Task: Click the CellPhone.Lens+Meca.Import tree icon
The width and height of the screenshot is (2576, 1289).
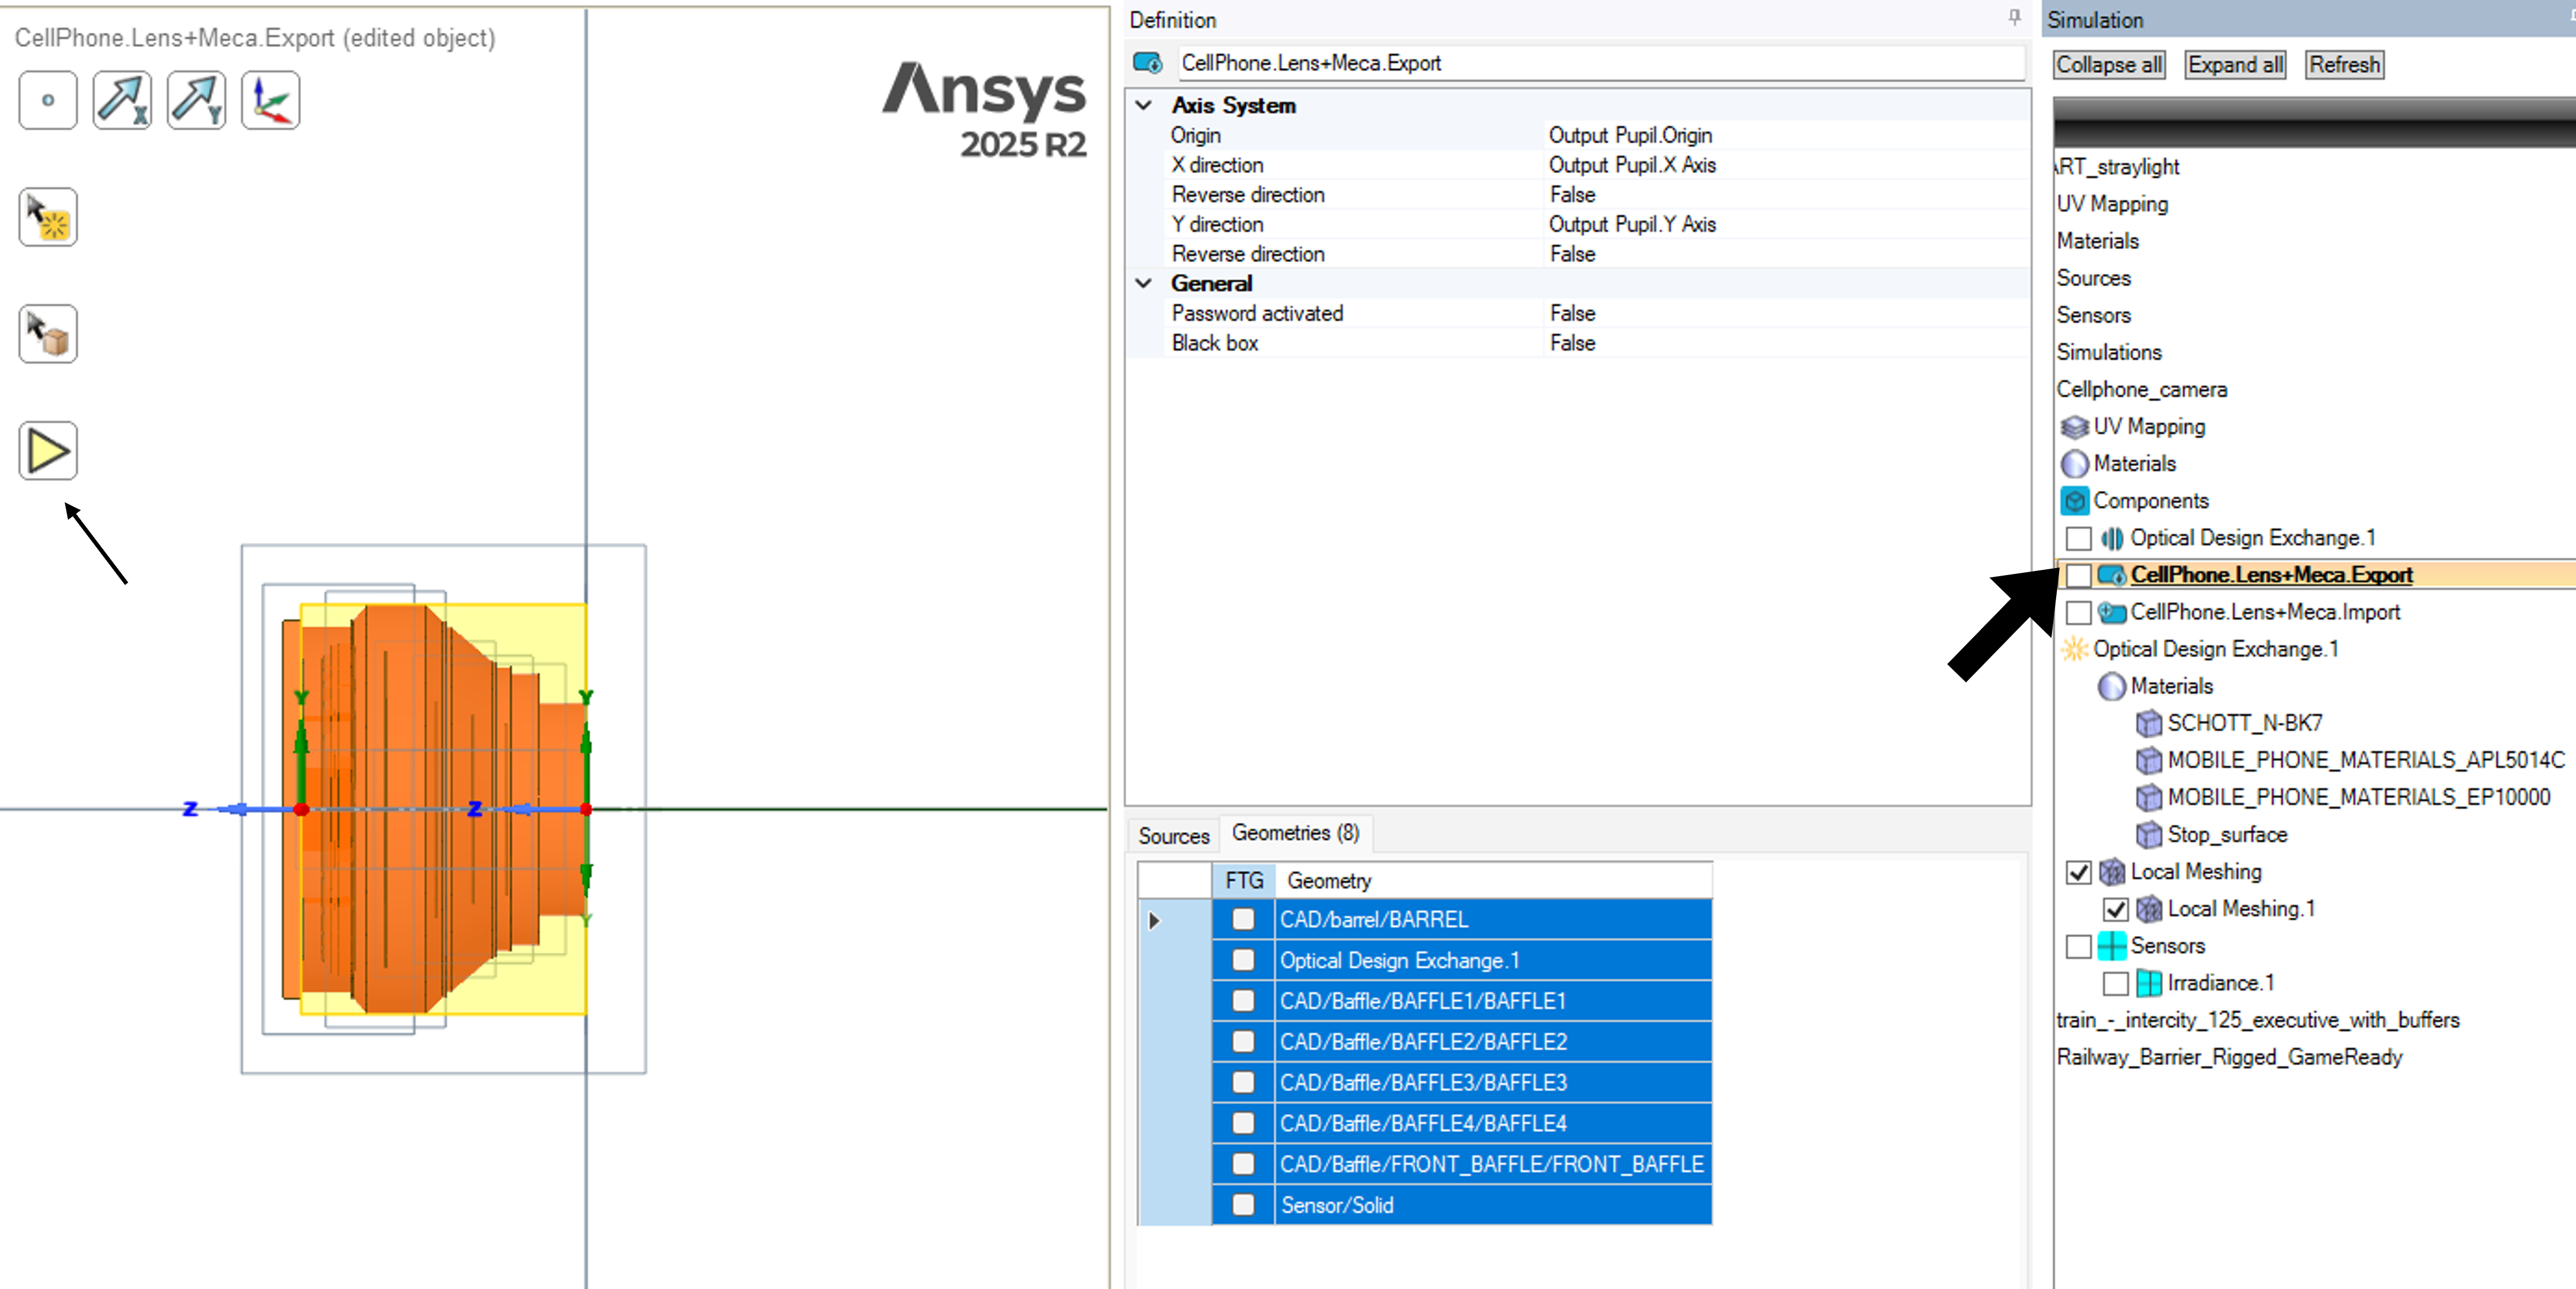Action: [2111, 612]
